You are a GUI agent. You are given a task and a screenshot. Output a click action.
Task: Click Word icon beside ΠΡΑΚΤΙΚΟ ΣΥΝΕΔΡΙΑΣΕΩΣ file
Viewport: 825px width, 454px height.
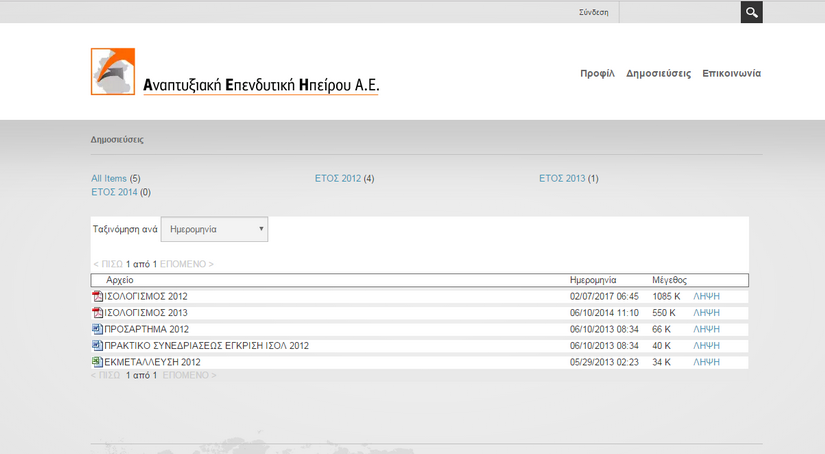pos(97,346)
